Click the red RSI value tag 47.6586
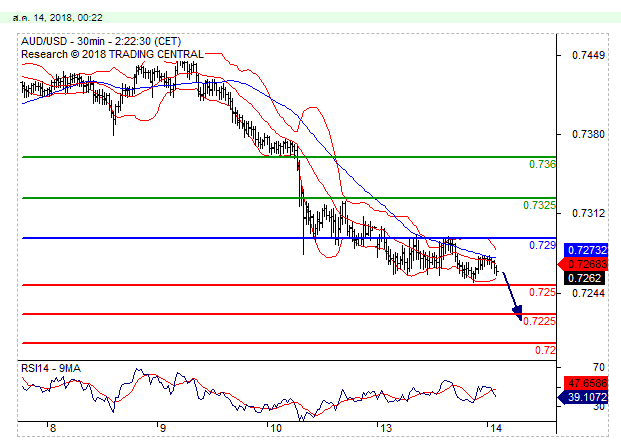621x446 pixels. point(586,383)
